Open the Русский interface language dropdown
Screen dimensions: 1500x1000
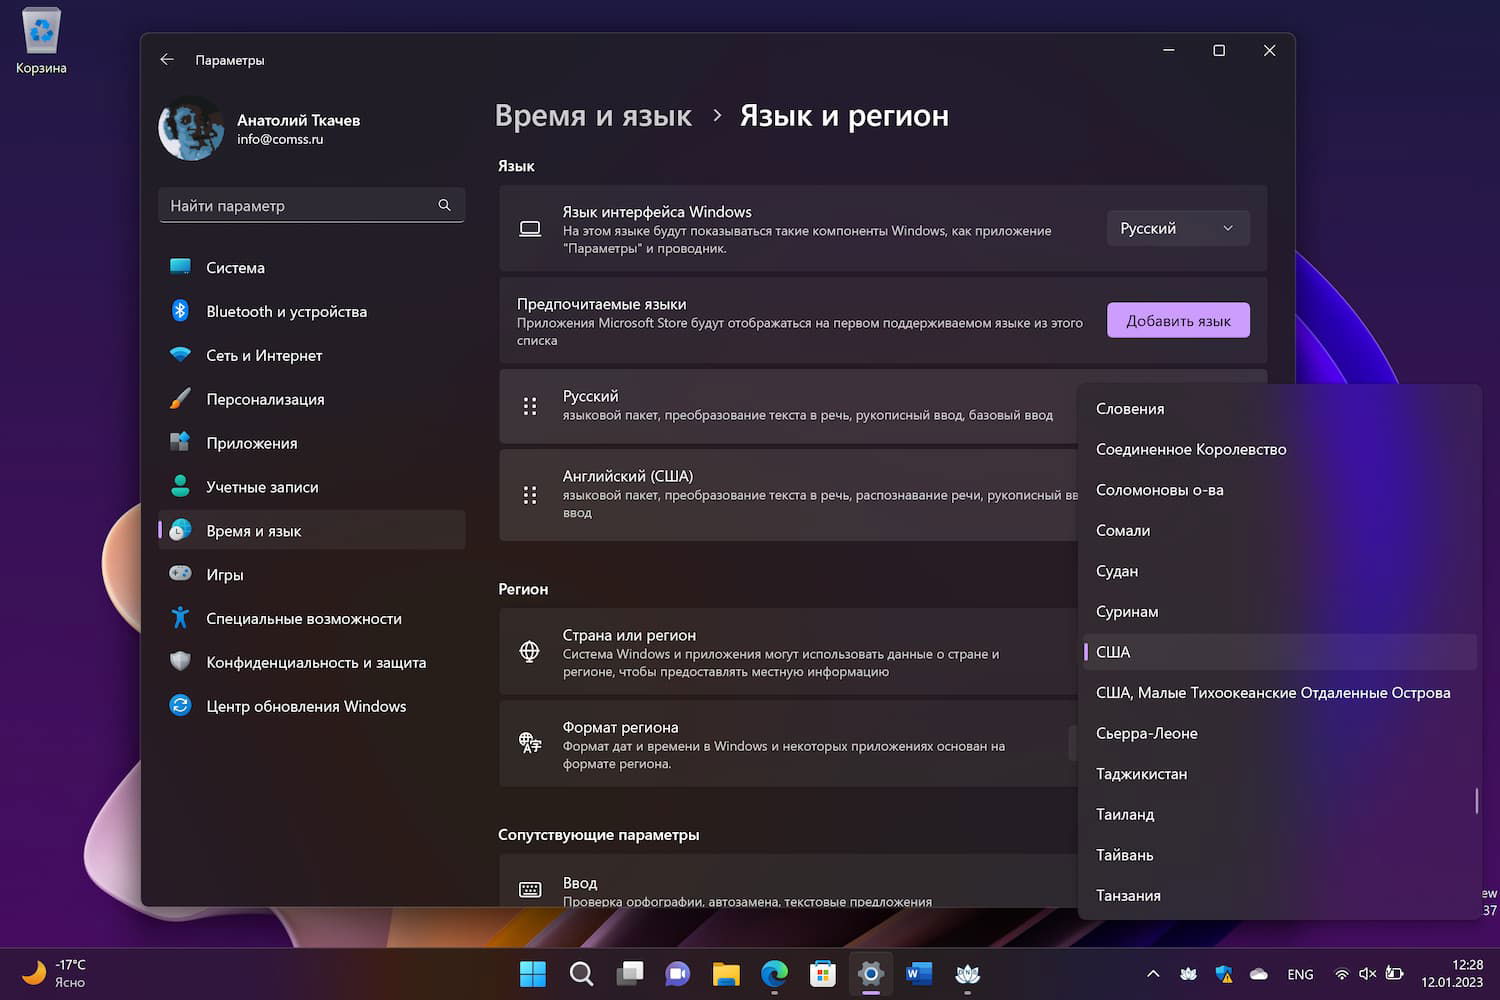(x=1178, y=228)
